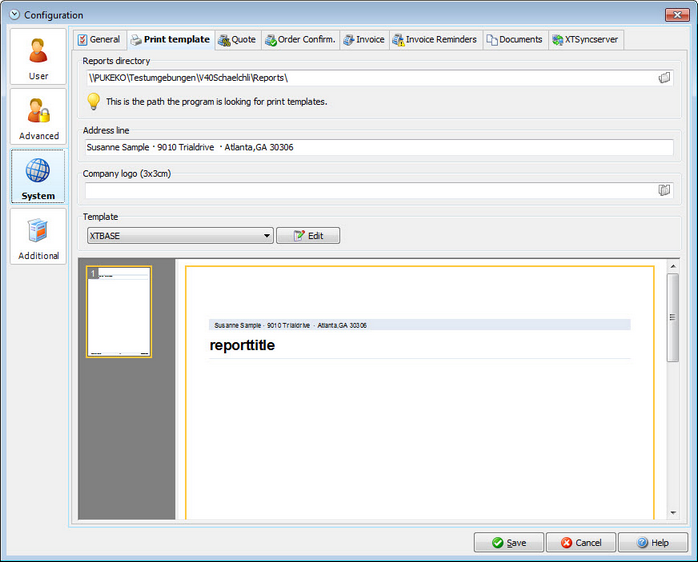Image resolution: width=698 pixels, height=562 pixels.
Task: Open the Invoice Reminders tab
Action: click(x=436, y=40)
